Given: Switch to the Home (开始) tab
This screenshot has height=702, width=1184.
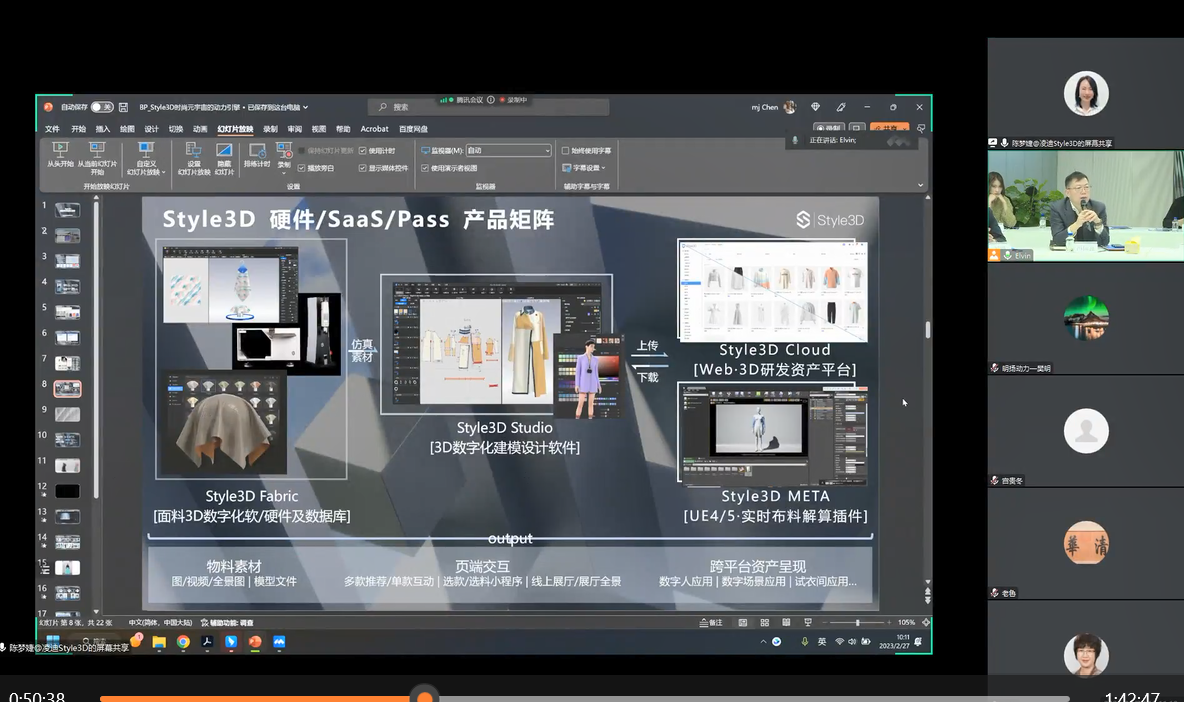Looking at the screenshot, I should (79, 129).
